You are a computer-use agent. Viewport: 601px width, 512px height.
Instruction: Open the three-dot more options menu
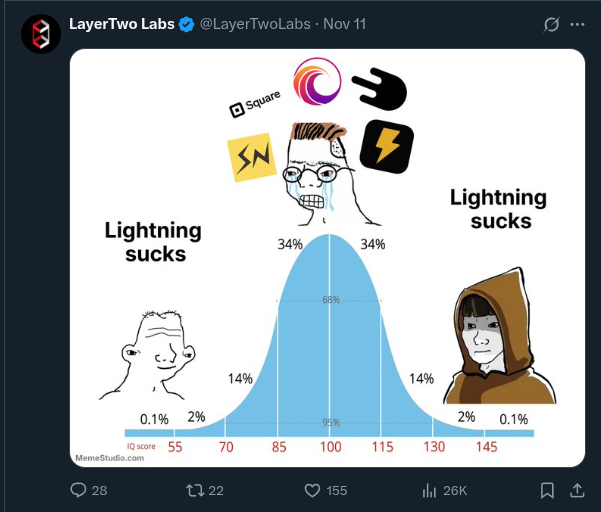577,24
